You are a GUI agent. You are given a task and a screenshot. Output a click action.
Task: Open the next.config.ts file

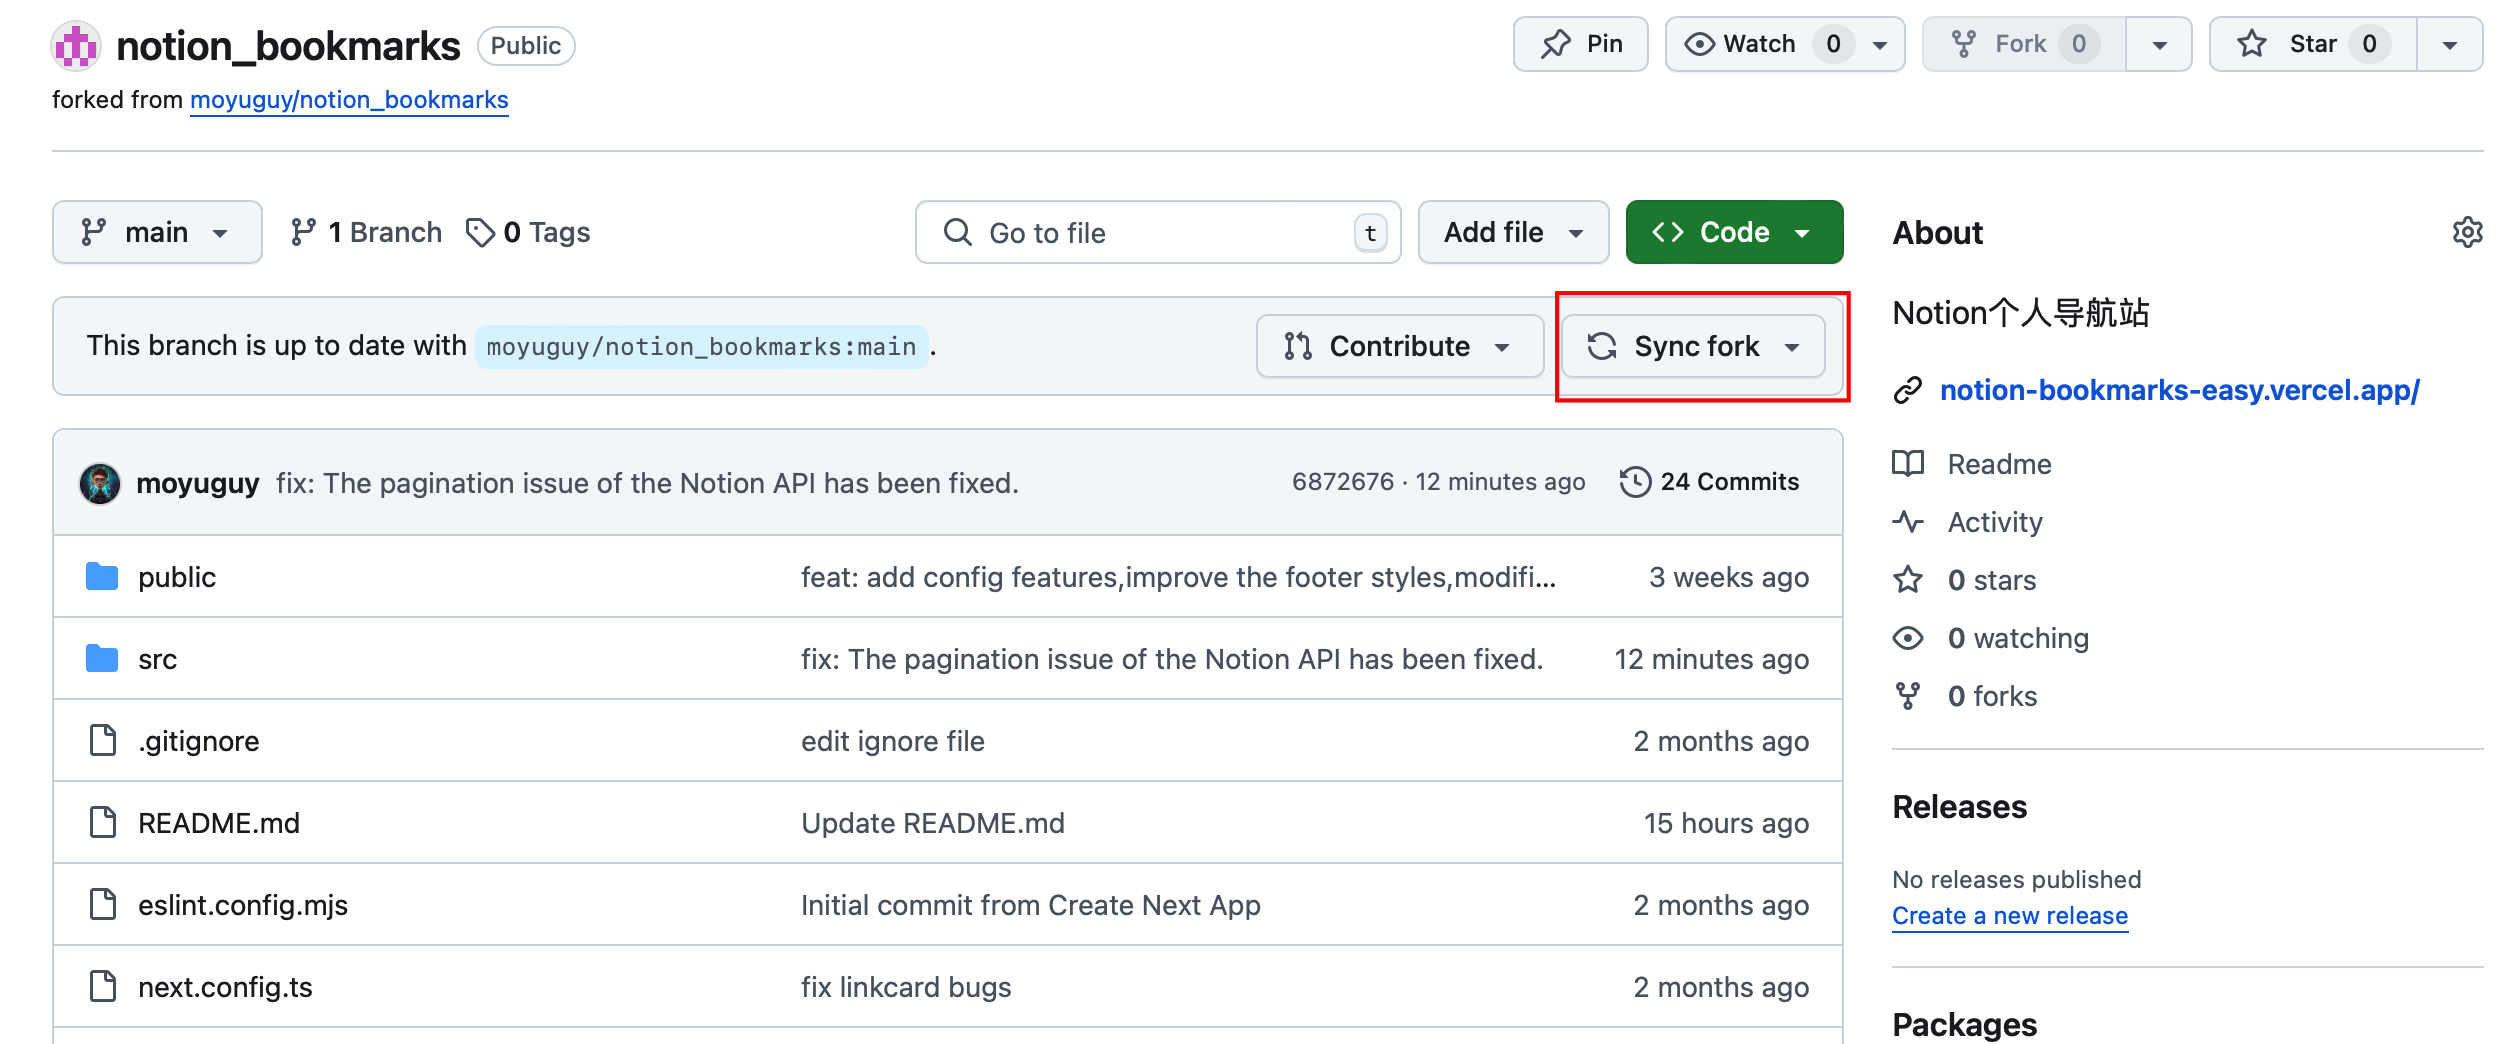coord(225,987)
